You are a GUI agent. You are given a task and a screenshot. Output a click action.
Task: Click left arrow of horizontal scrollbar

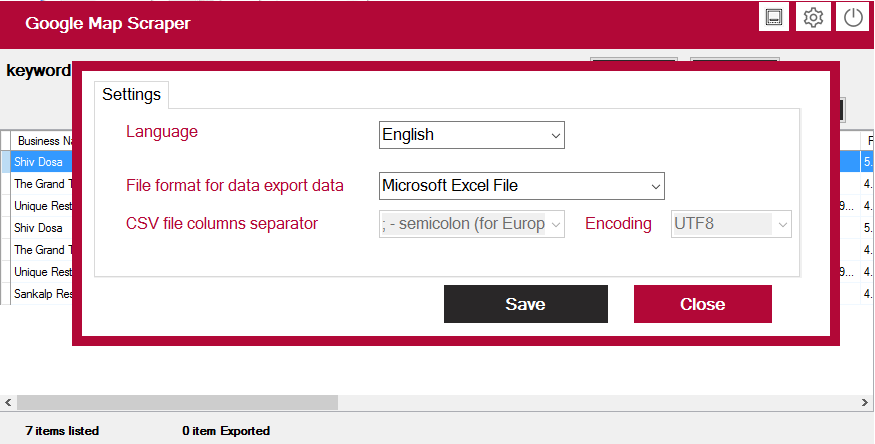click(x=8, y=402)
